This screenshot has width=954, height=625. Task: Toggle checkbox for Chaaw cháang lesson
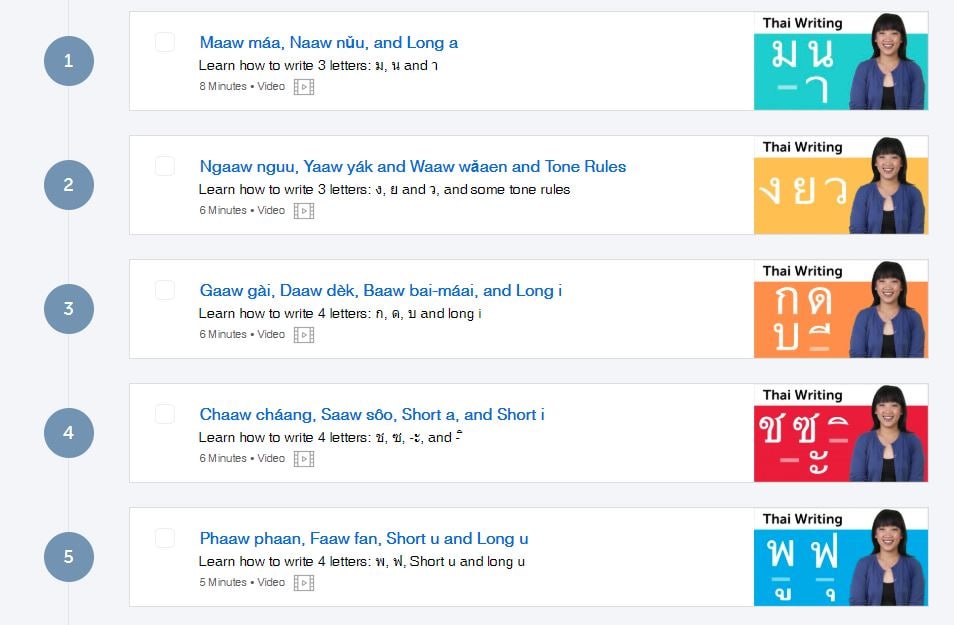165,414
